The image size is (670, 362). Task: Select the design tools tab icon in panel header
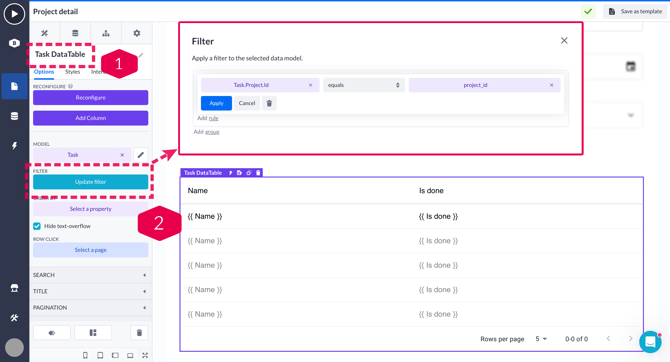pyautogui.click(x=44, y=33)
